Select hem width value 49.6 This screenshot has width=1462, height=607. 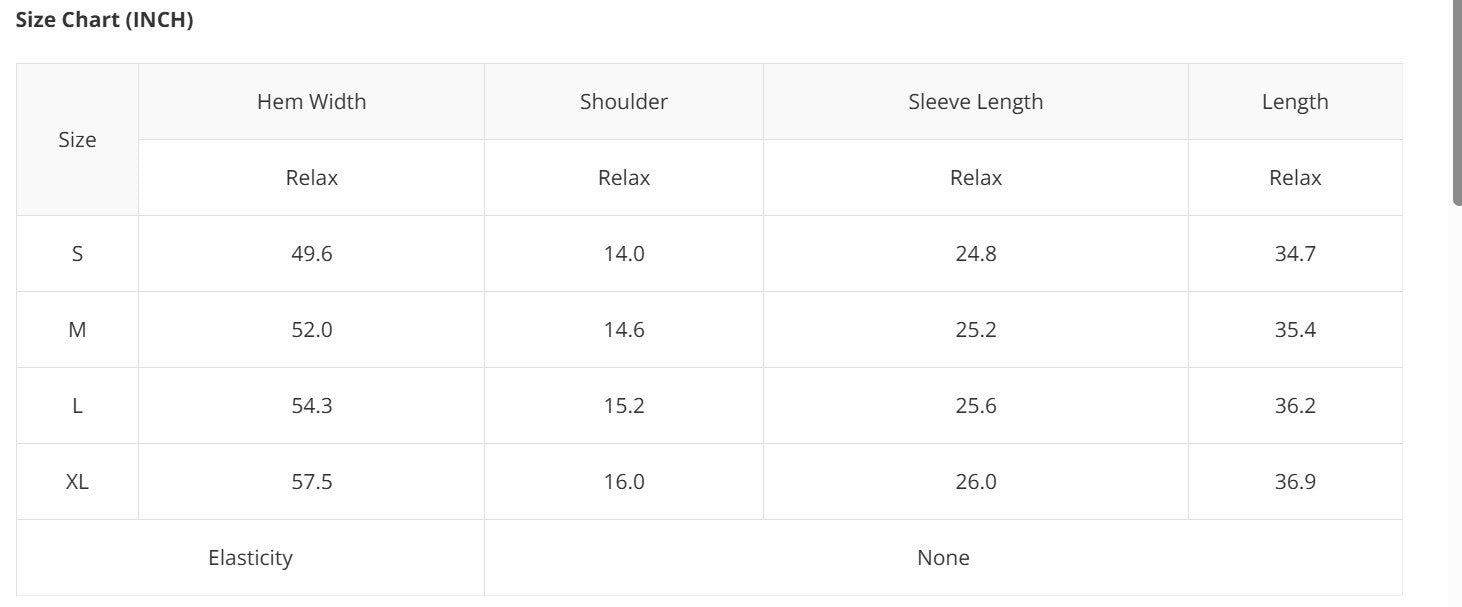(311, 254)
